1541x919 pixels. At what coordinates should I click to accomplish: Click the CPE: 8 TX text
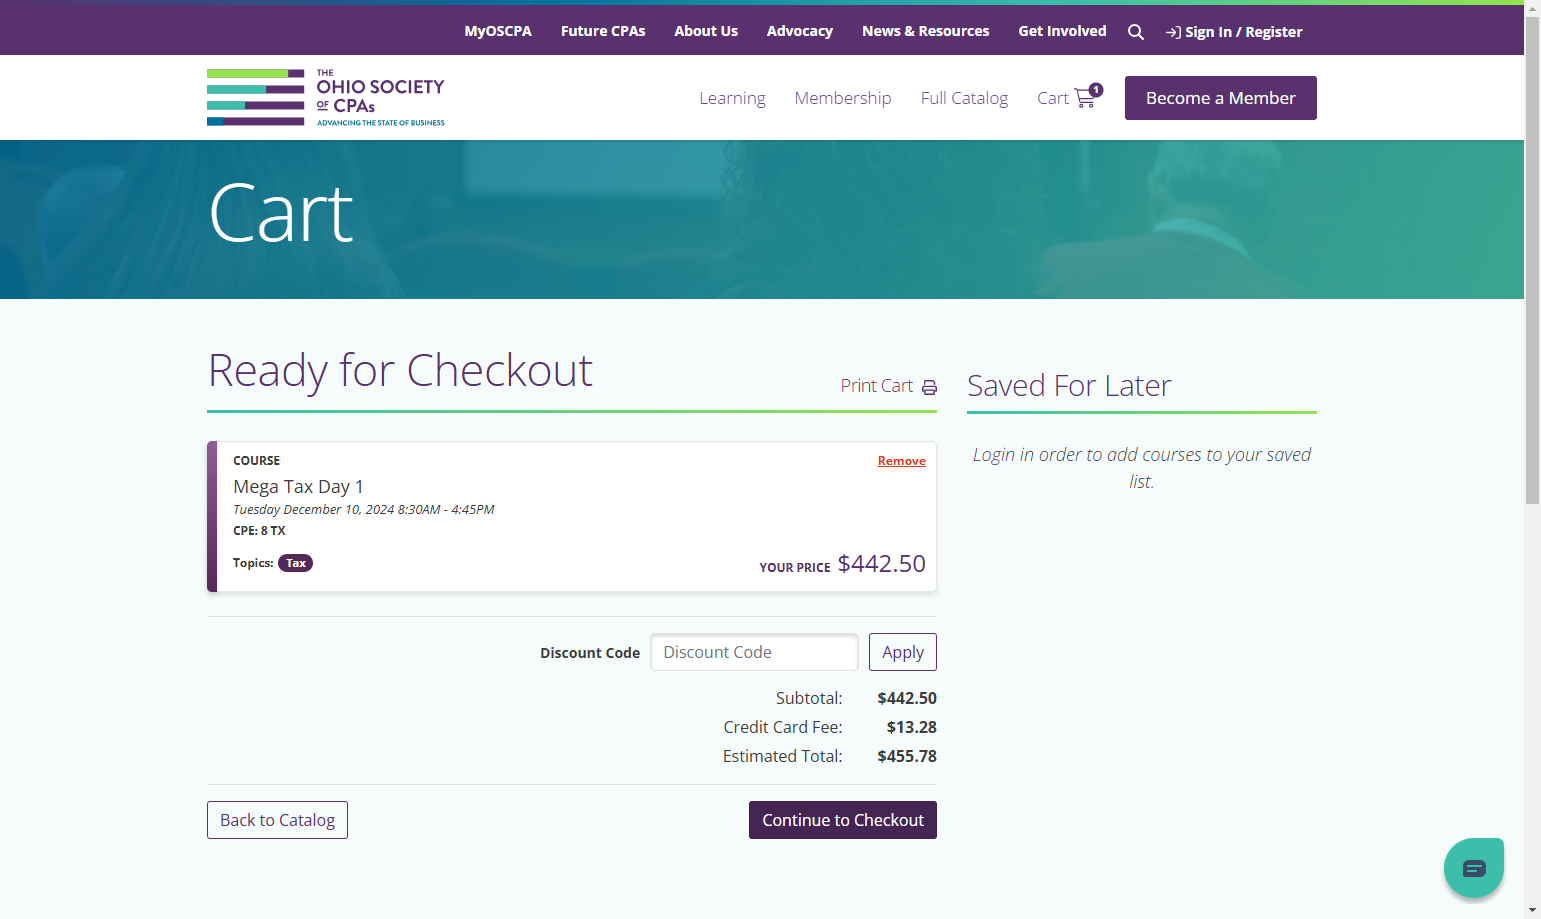coord(259,531)
